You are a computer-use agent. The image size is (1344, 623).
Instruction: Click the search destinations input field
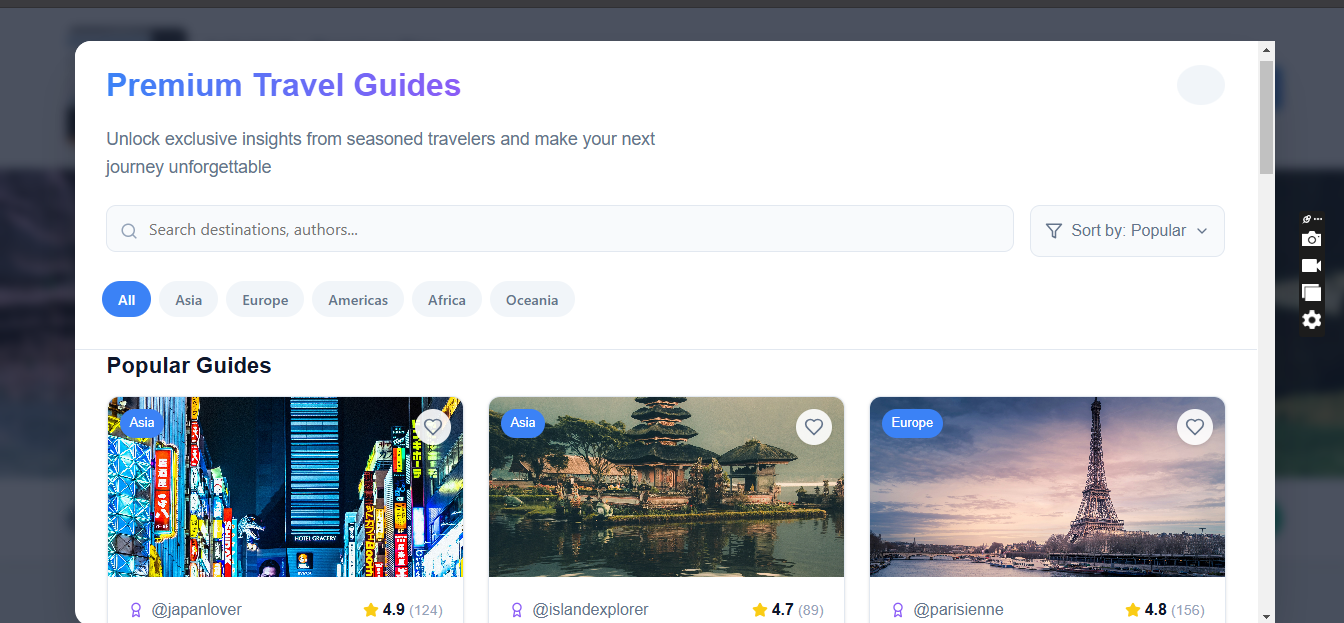pyautogui.click(x=560, y=229)
